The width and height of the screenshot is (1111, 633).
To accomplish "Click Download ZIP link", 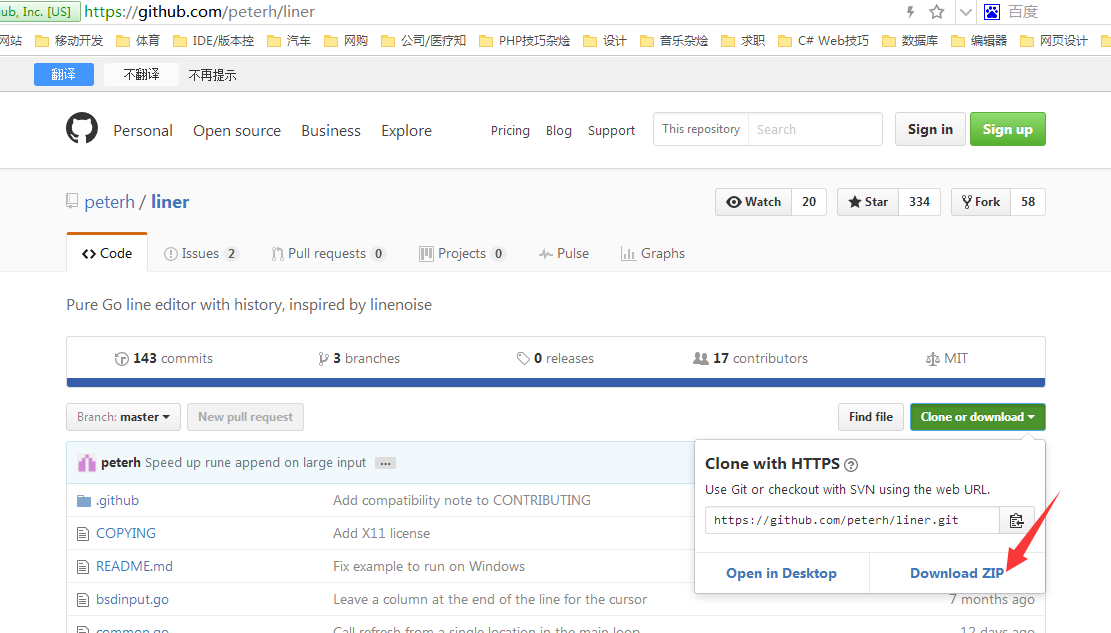I will tap(957, 573).
